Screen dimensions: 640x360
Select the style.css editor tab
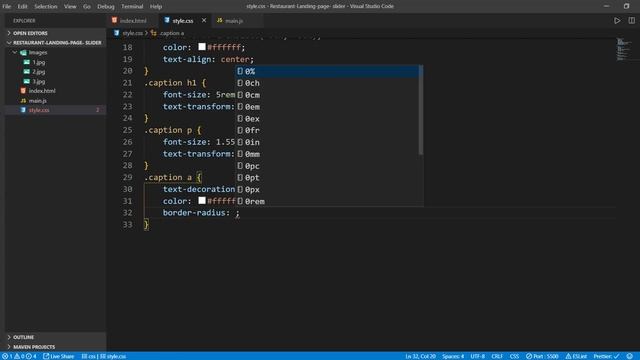tap(182, 21)
